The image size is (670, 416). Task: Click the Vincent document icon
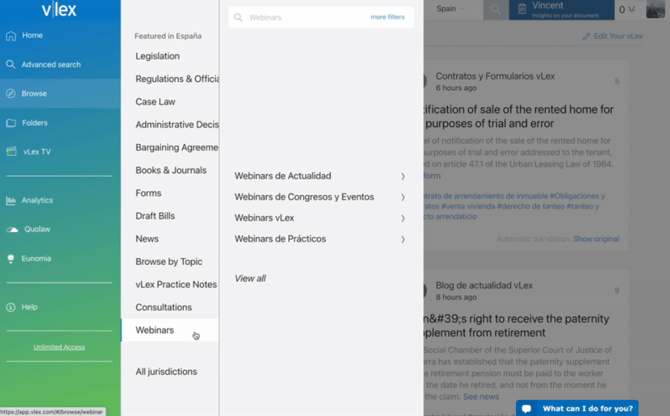(x=522, y=9)
